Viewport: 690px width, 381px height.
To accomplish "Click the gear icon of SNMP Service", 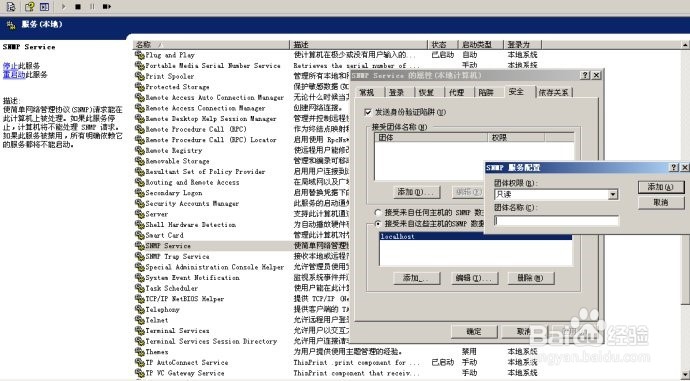I will (139, 245).
